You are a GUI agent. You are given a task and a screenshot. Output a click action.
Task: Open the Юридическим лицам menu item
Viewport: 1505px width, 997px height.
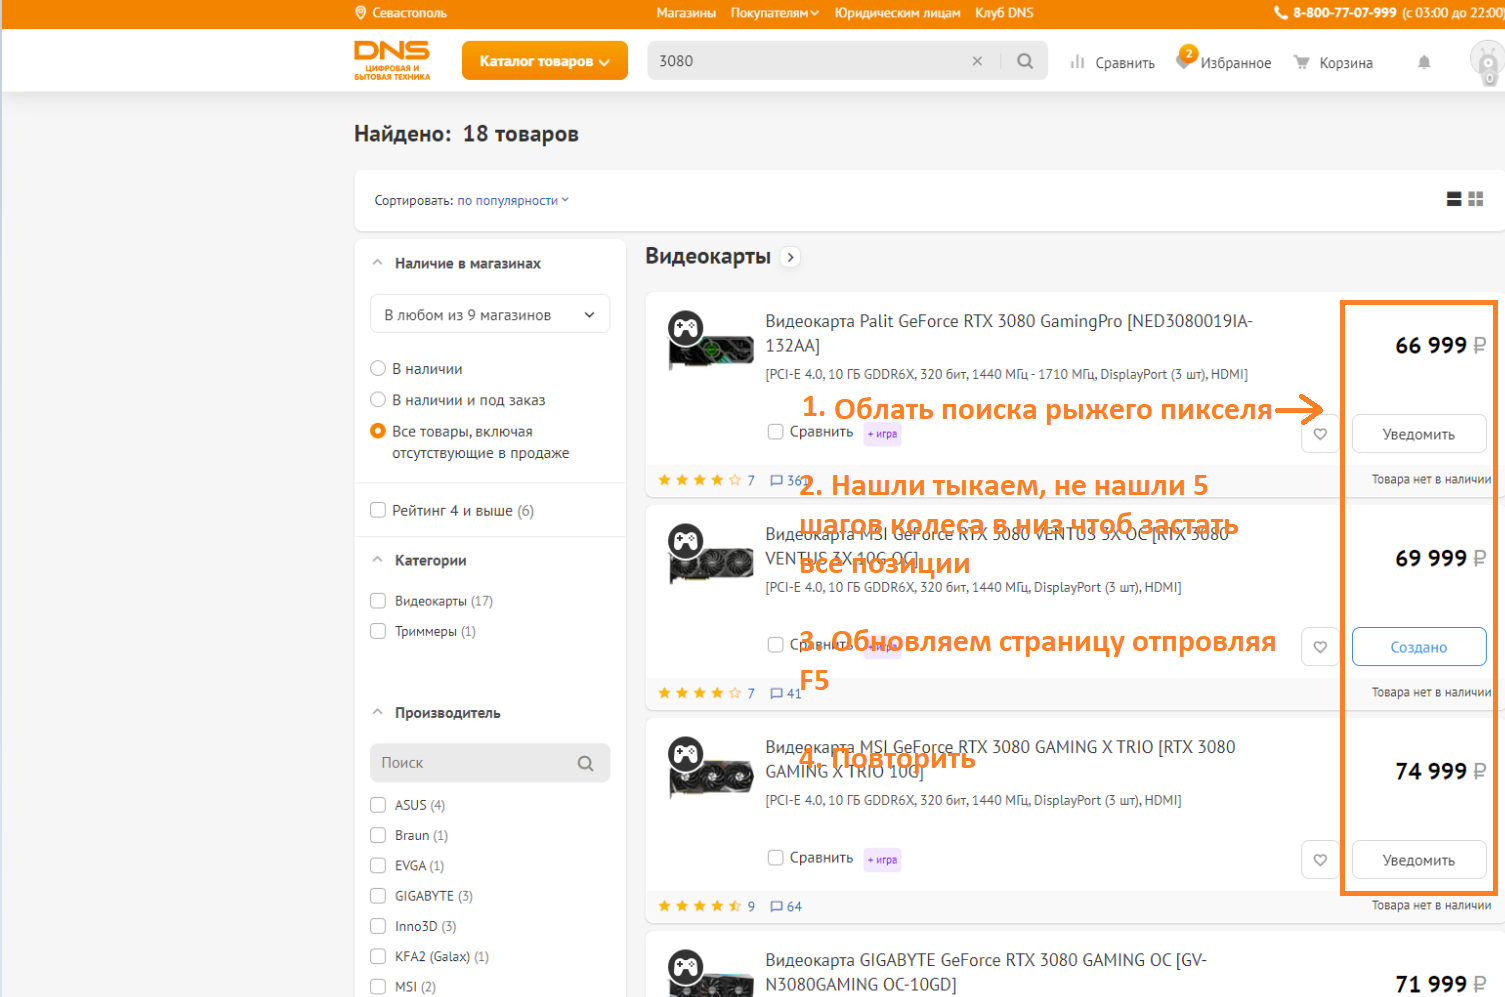point(898,13)
